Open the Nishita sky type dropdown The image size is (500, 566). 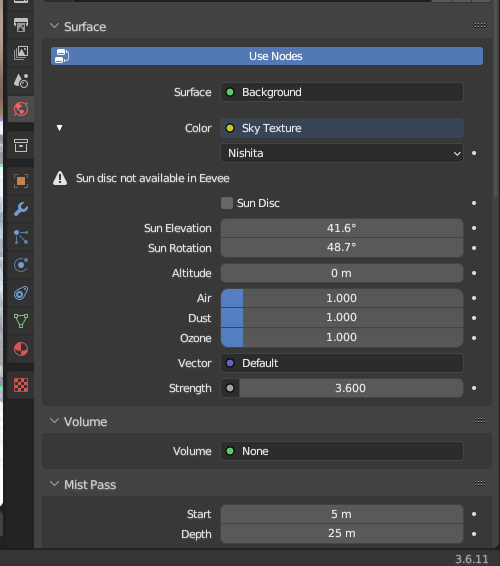coord(342,153)
